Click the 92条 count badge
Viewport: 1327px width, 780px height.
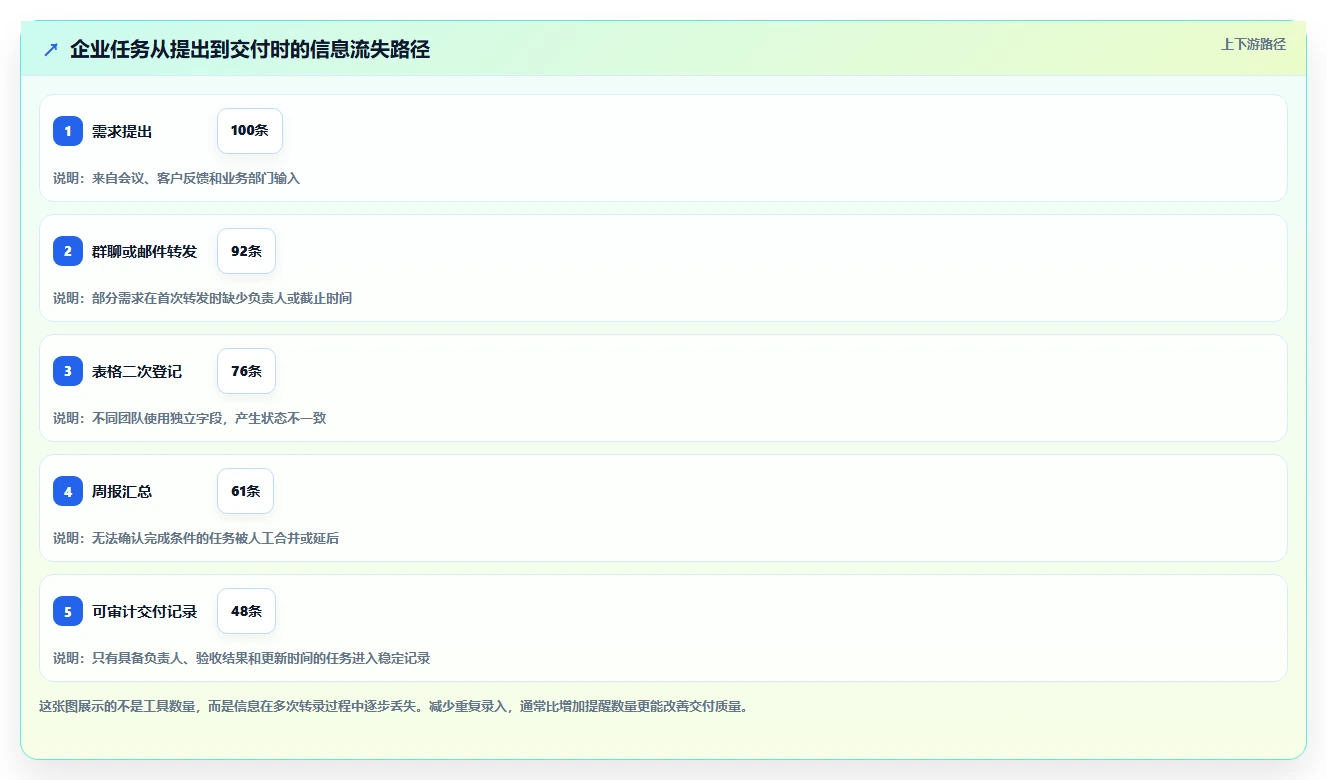click(246, 251)
